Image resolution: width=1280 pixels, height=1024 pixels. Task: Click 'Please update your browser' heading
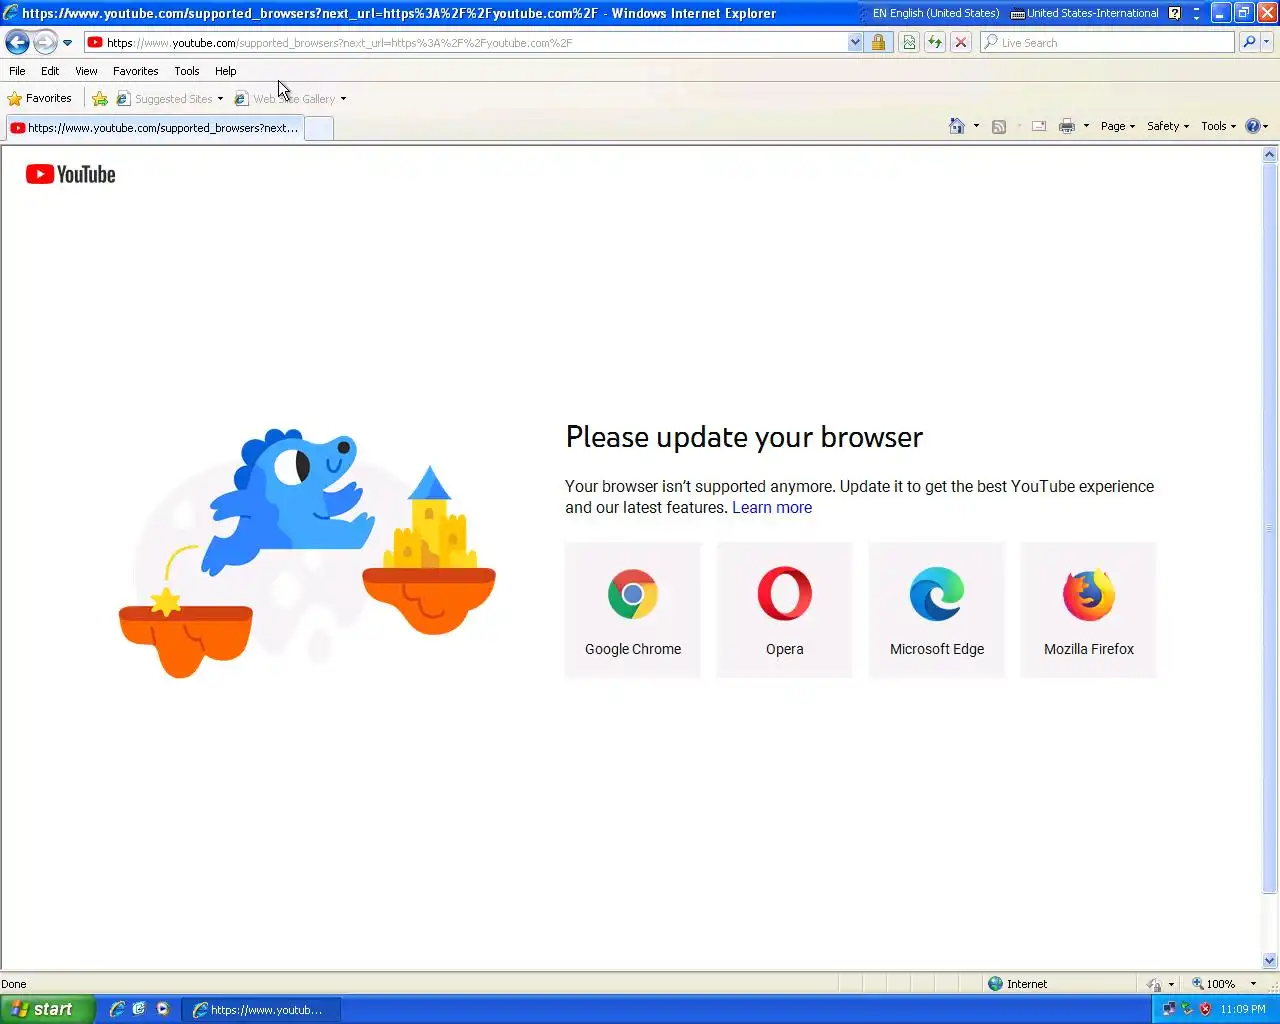(x=744, y=437)
